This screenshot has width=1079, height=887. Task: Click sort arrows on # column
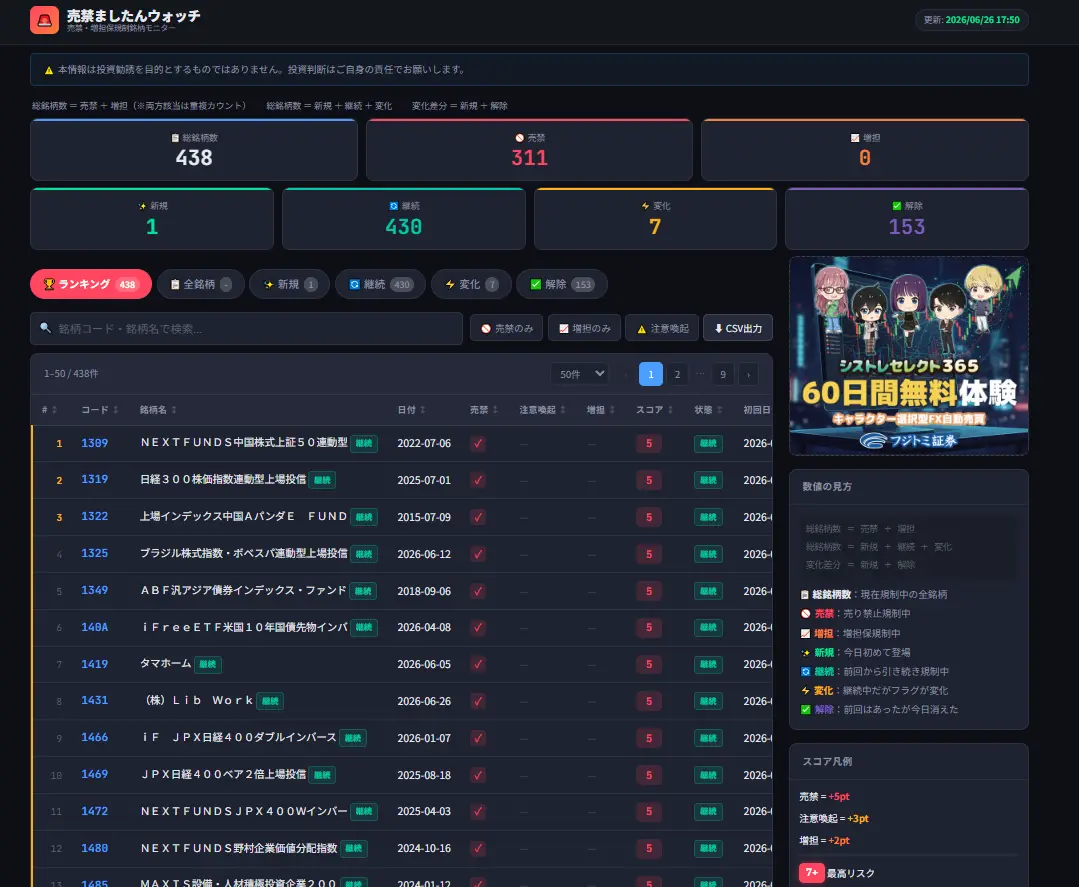54,410
